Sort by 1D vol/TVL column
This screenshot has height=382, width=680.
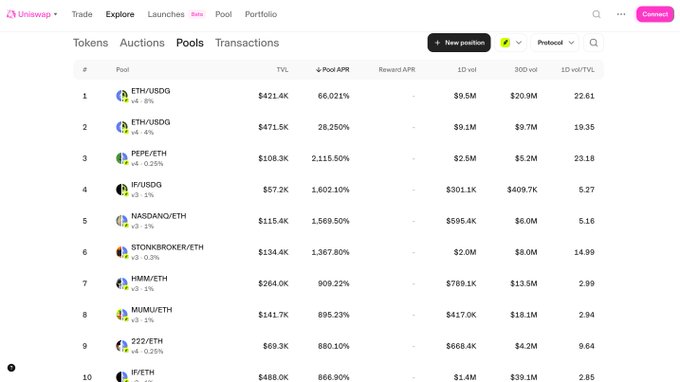tap(578, 69)
